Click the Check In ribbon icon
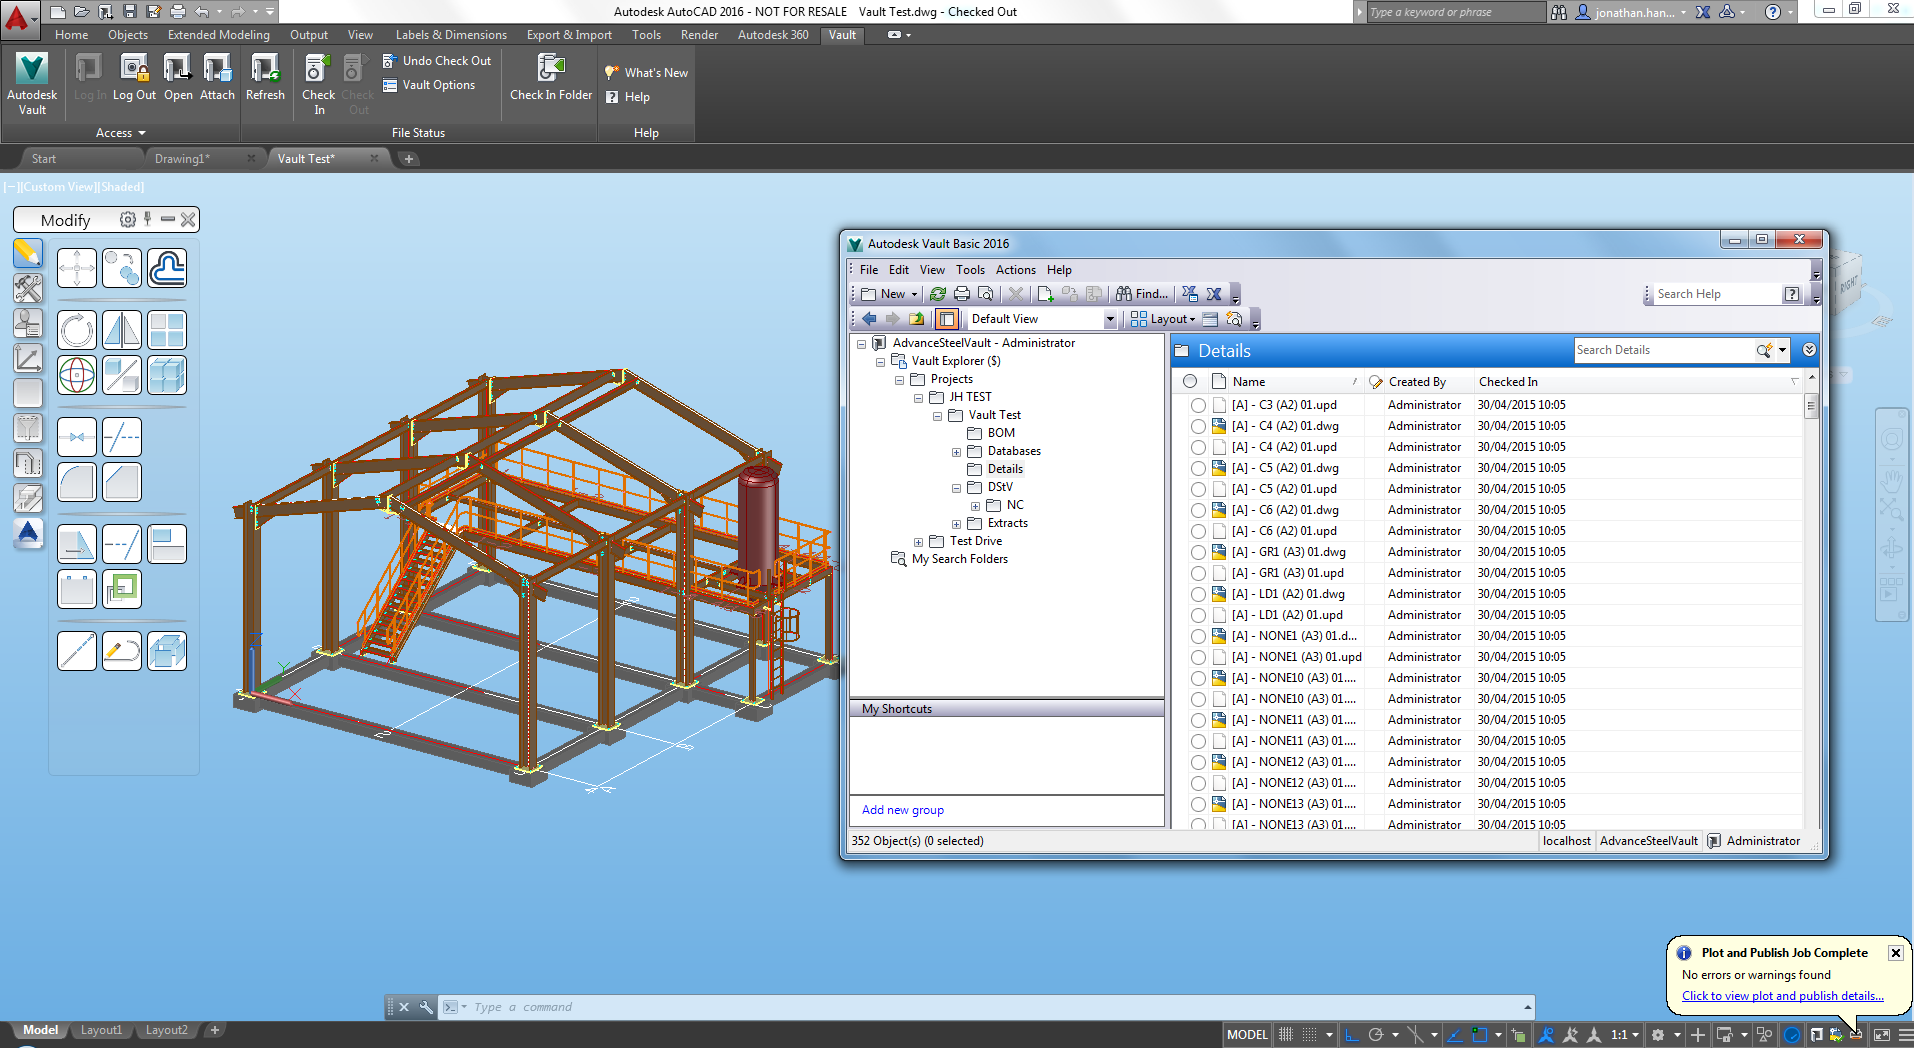1914x1048 pixels. 318,84
